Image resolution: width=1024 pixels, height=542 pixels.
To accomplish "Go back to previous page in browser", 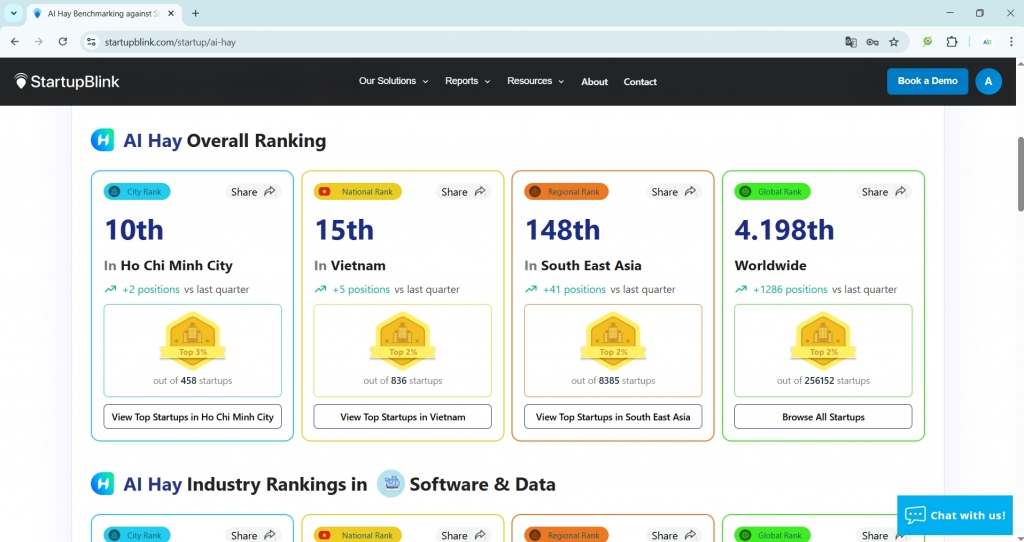I will (x=15, y=42).
